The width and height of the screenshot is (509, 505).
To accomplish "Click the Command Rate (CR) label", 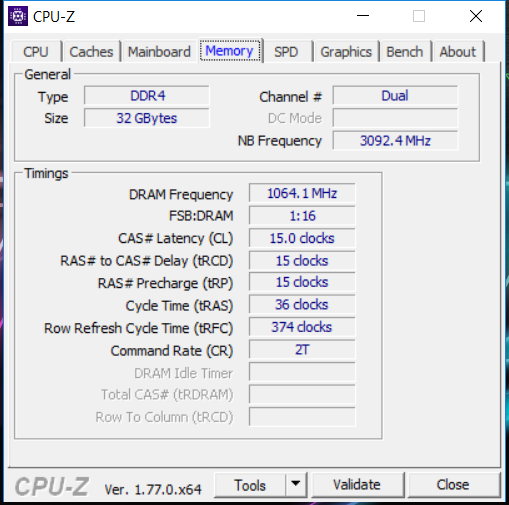I will (x=172, y=351).
